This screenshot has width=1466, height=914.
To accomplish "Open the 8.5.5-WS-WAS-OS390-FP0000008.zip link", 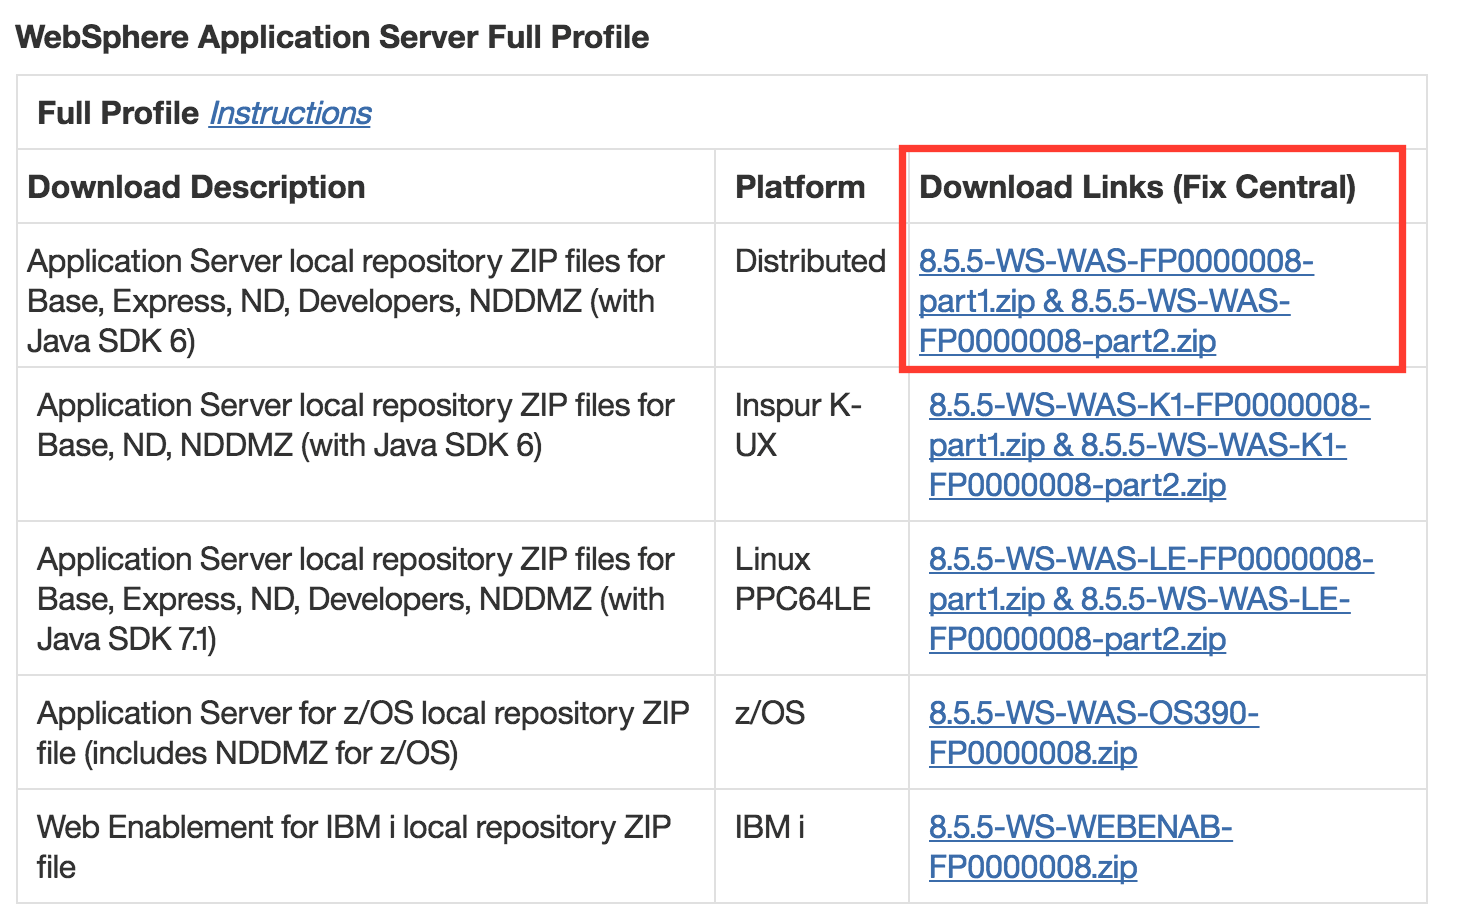I will (x=1093, y=733).
